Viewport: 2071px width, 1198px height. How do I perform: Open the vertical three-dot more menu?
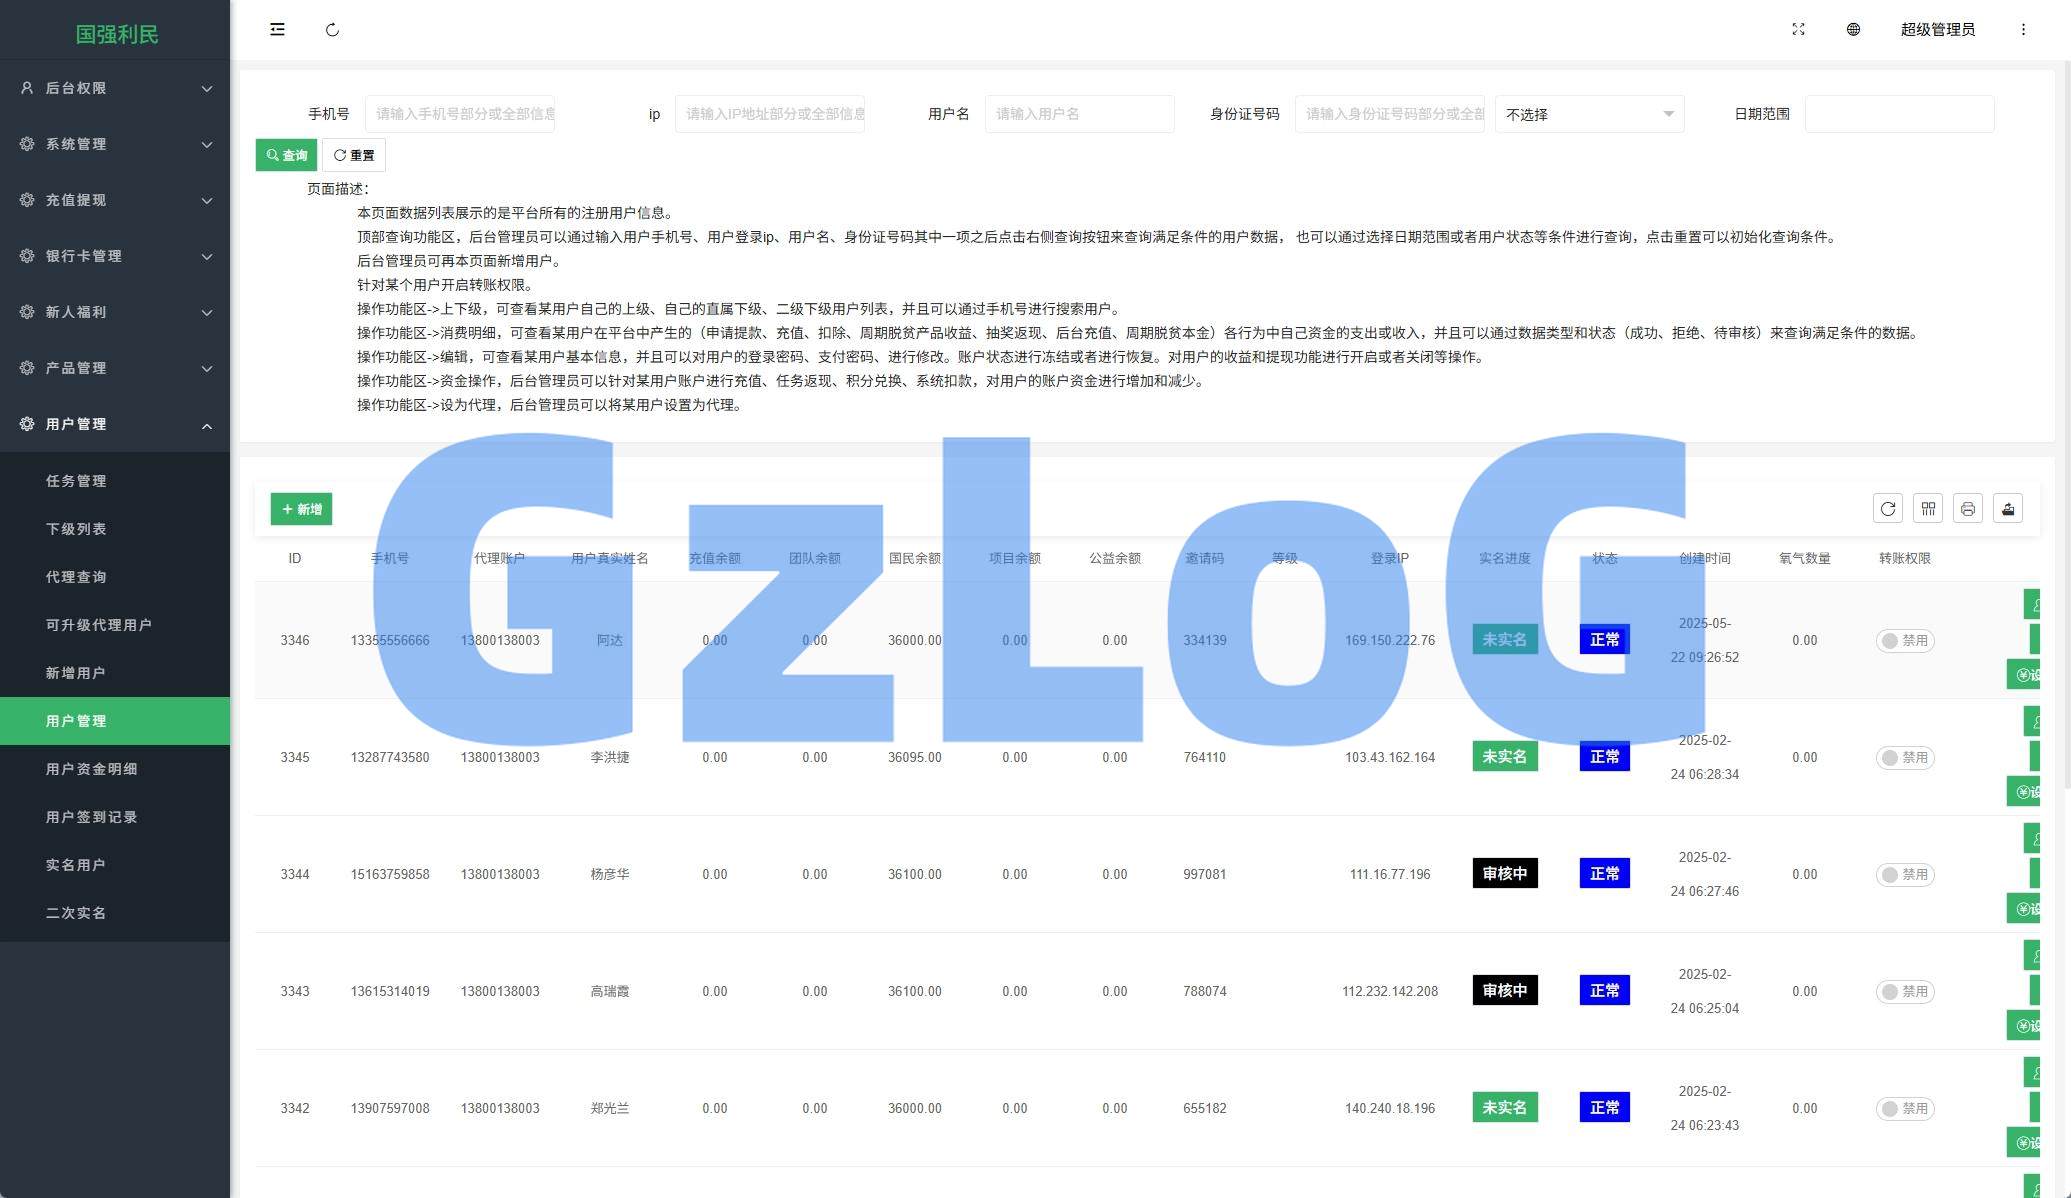click(x=2023, y=30)
